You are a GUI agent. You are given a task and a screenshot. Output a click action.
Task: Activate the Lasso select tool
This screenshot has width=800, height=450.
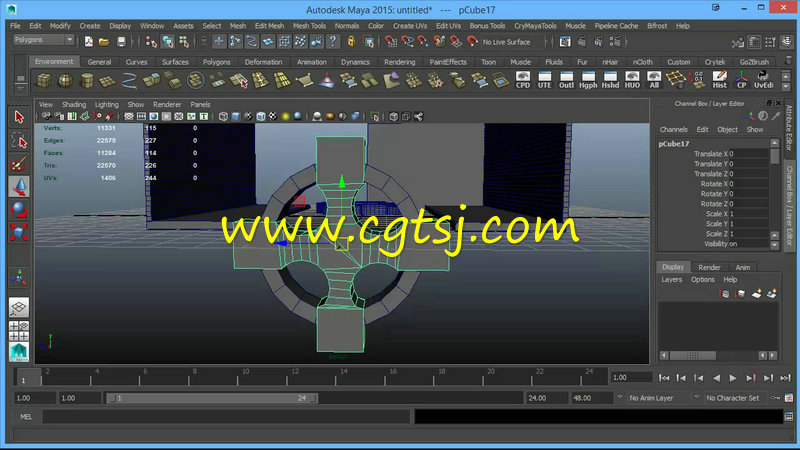coord(19,141)
